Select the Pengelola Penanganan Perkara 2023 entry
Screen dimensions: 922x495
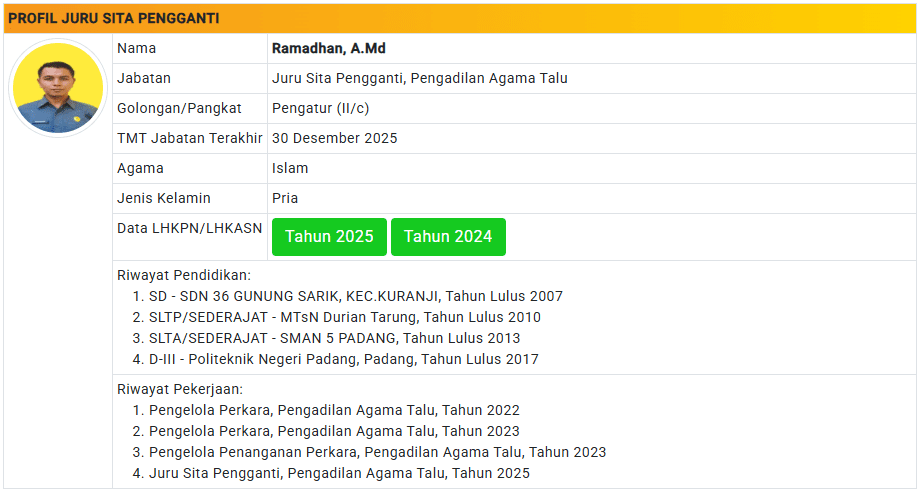pyautogui.click(x=377, y=452)
